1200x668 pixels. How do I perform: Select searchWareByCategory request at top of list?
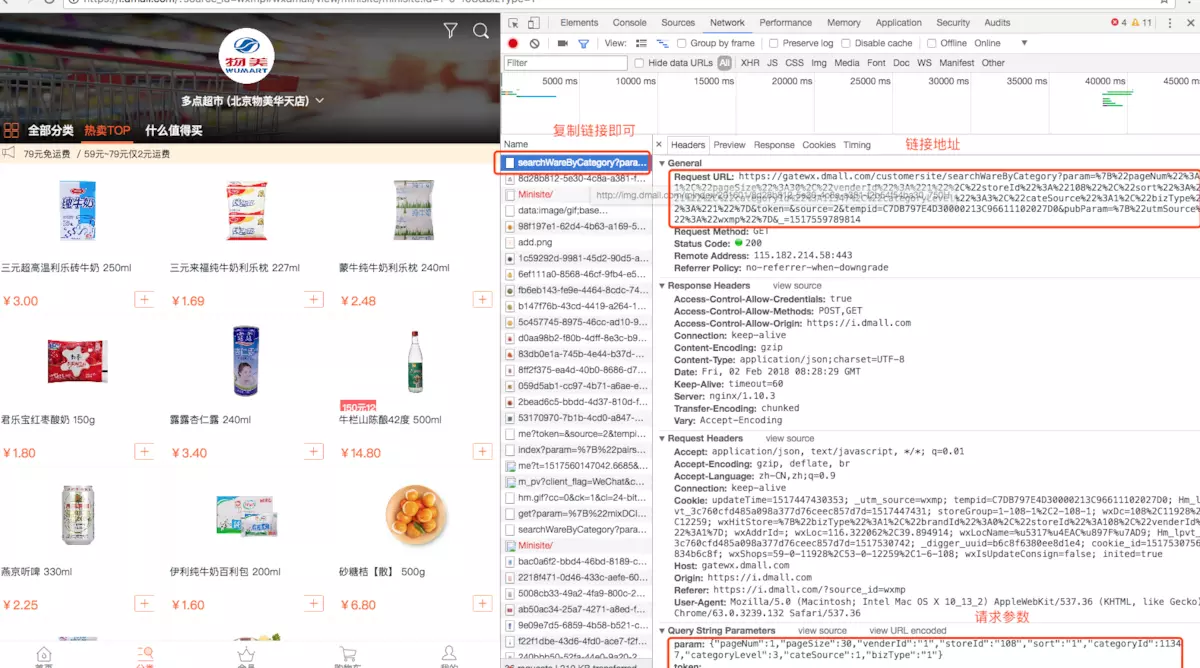(576, 162)
